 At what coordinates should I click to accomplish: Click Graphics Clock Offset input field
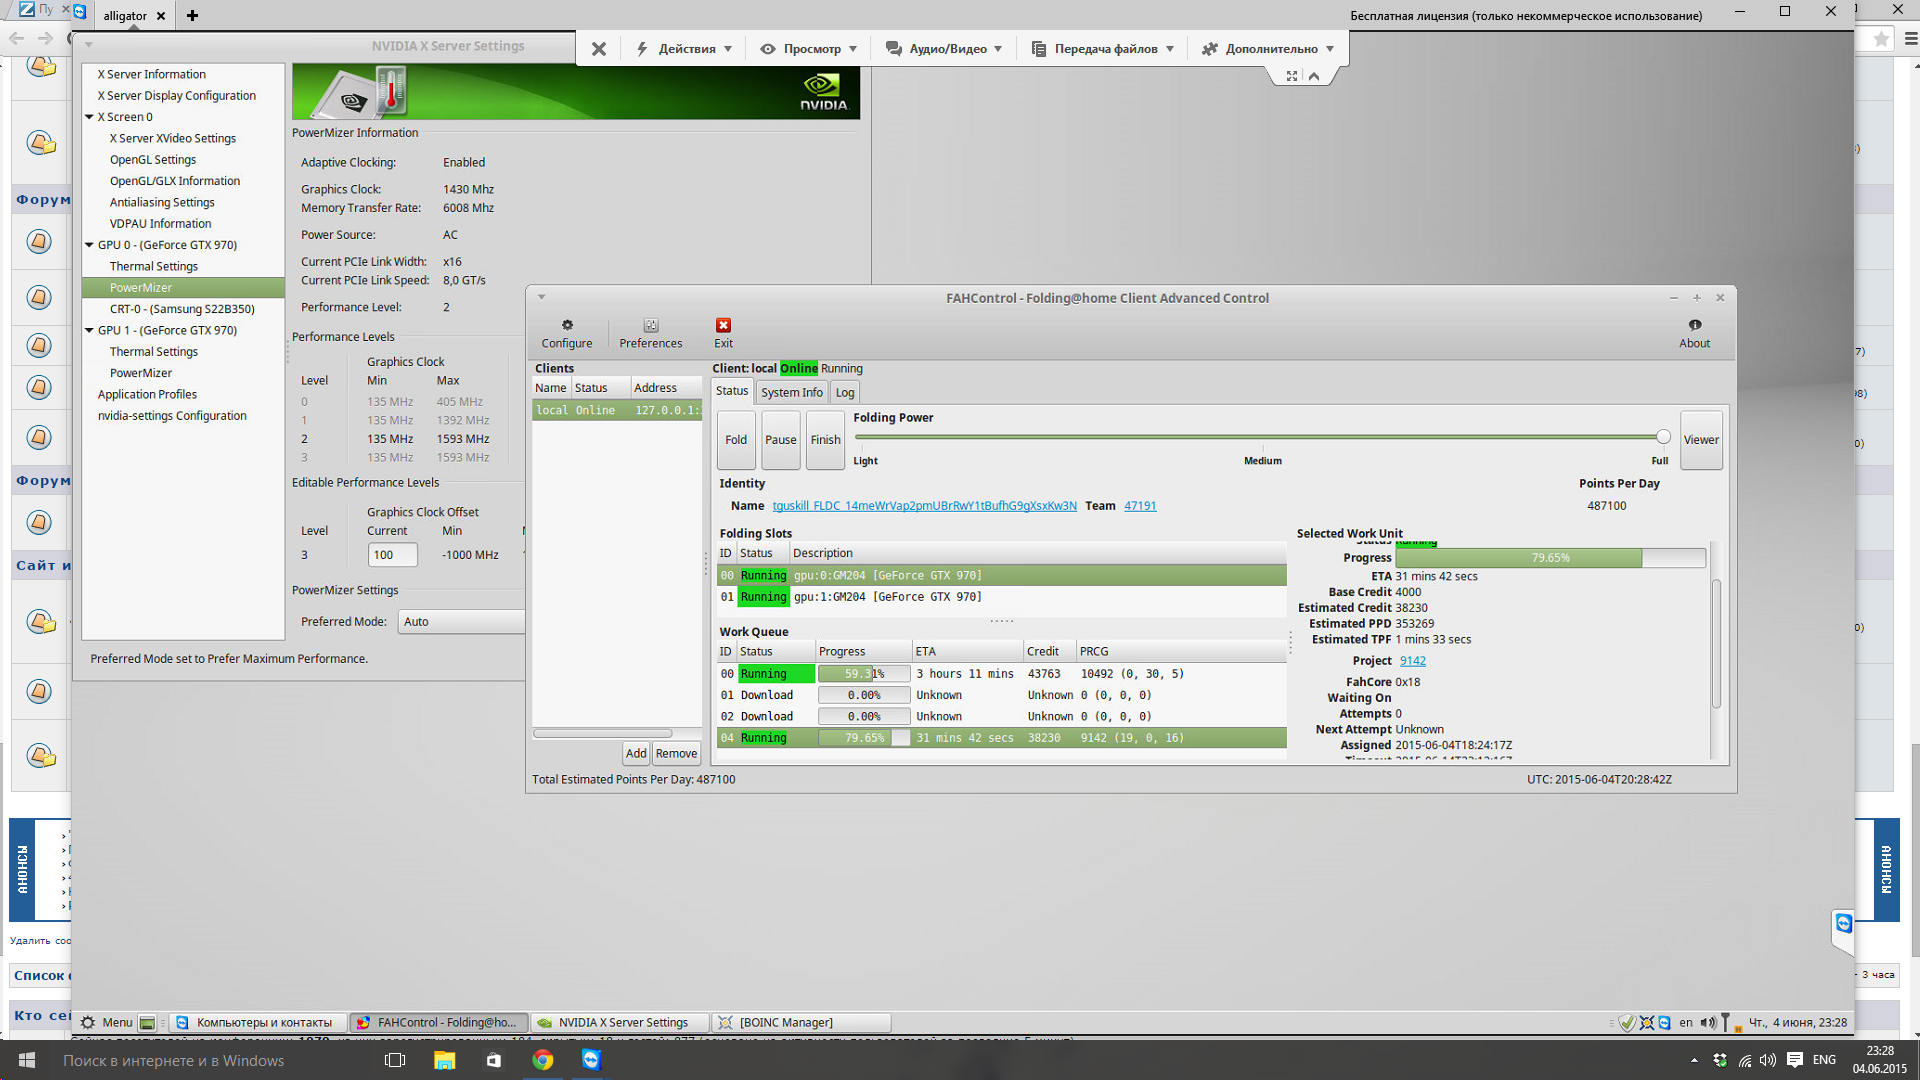coord(392,555)
